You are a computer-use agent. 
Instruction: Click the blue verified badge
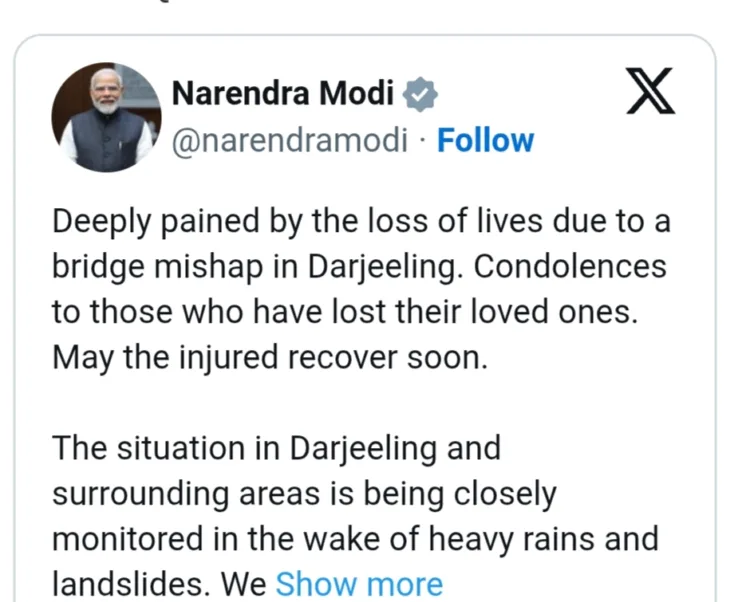tap(420, 95)
